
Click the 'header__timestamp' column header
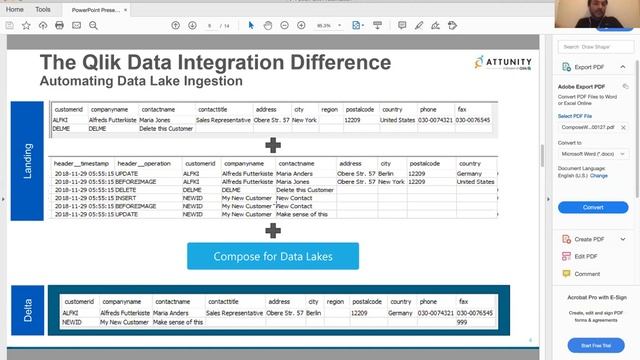coord(81,163)
